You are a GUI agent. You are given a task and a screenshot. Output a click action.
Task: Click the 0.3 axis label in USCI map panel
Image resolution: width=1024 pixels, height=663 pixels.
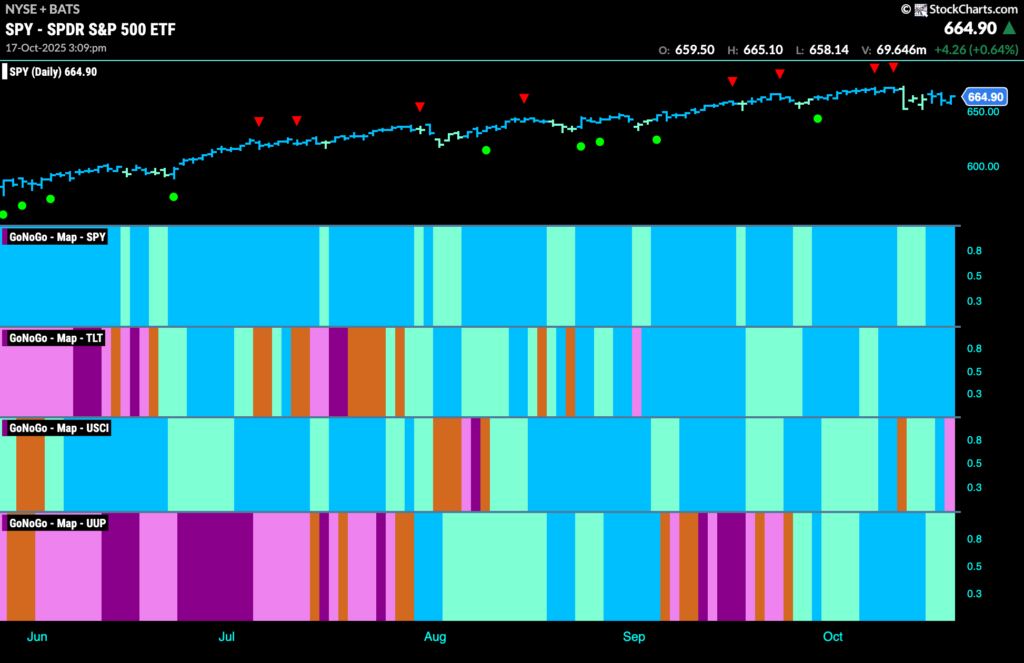(974, 487)
